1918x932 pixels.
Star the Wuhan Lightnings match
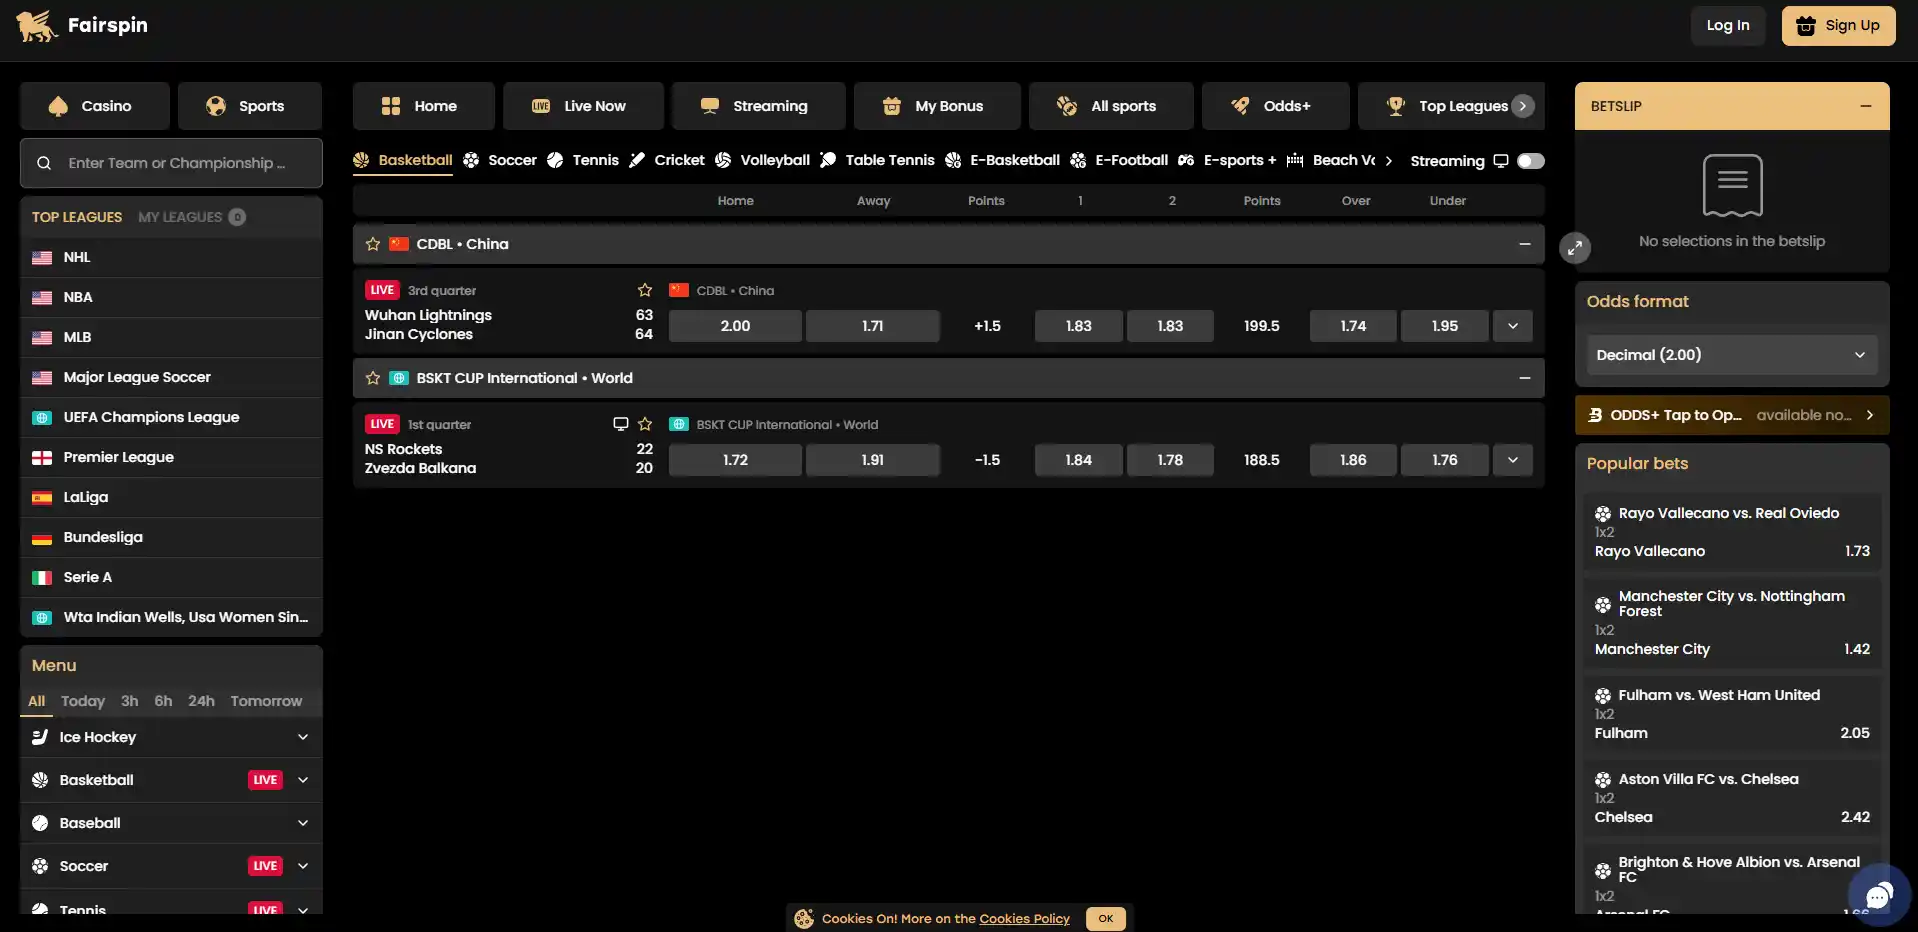pyautogui.click(x=645, y=290)
